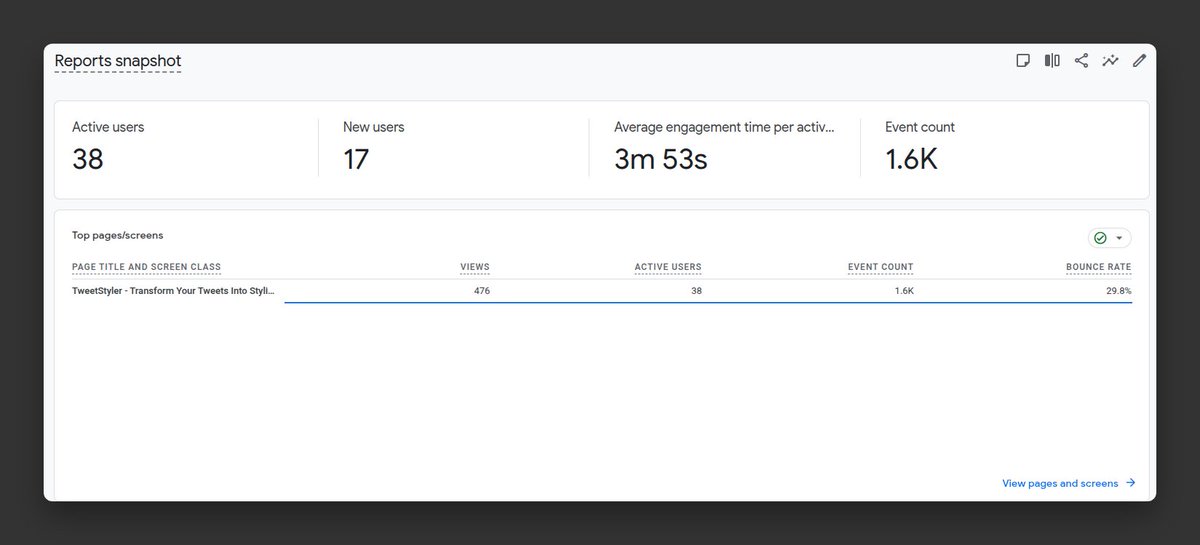Sort by Views column header
Image resolution: width=1200 pixels, height=545 pixels.
coord(475,267)
